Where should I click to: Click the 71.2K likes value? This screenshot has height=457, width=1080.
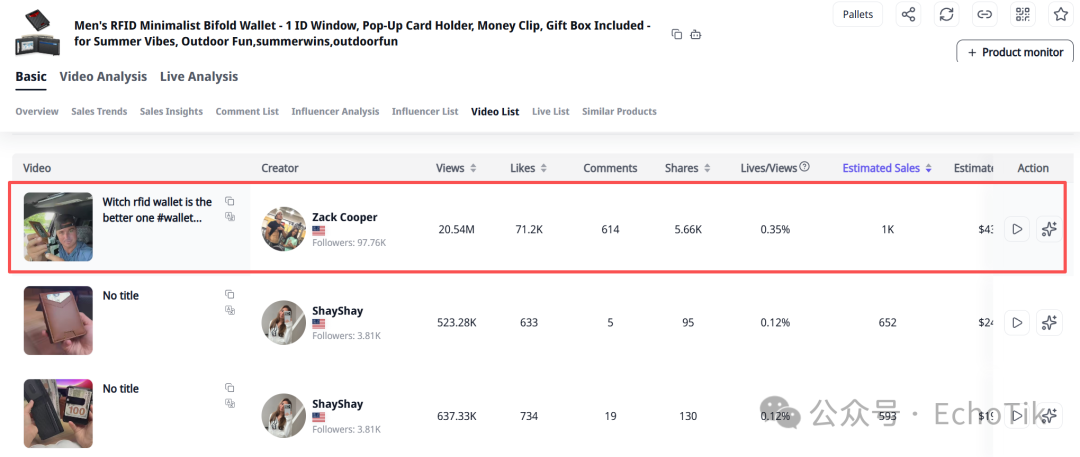(529, 230)
